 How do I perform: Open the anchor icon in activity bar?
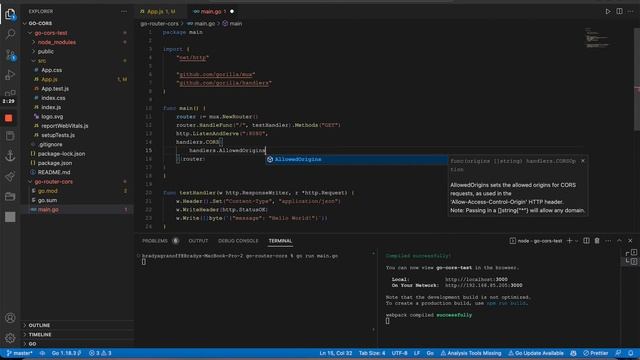click(x=10, y=156)
